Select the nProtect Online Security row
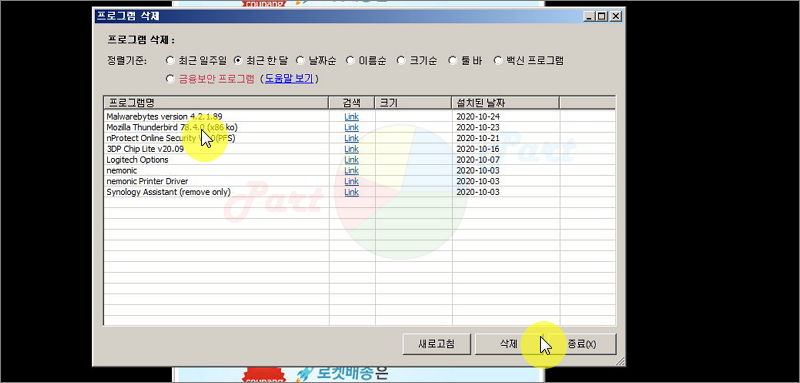 [359, 138]
